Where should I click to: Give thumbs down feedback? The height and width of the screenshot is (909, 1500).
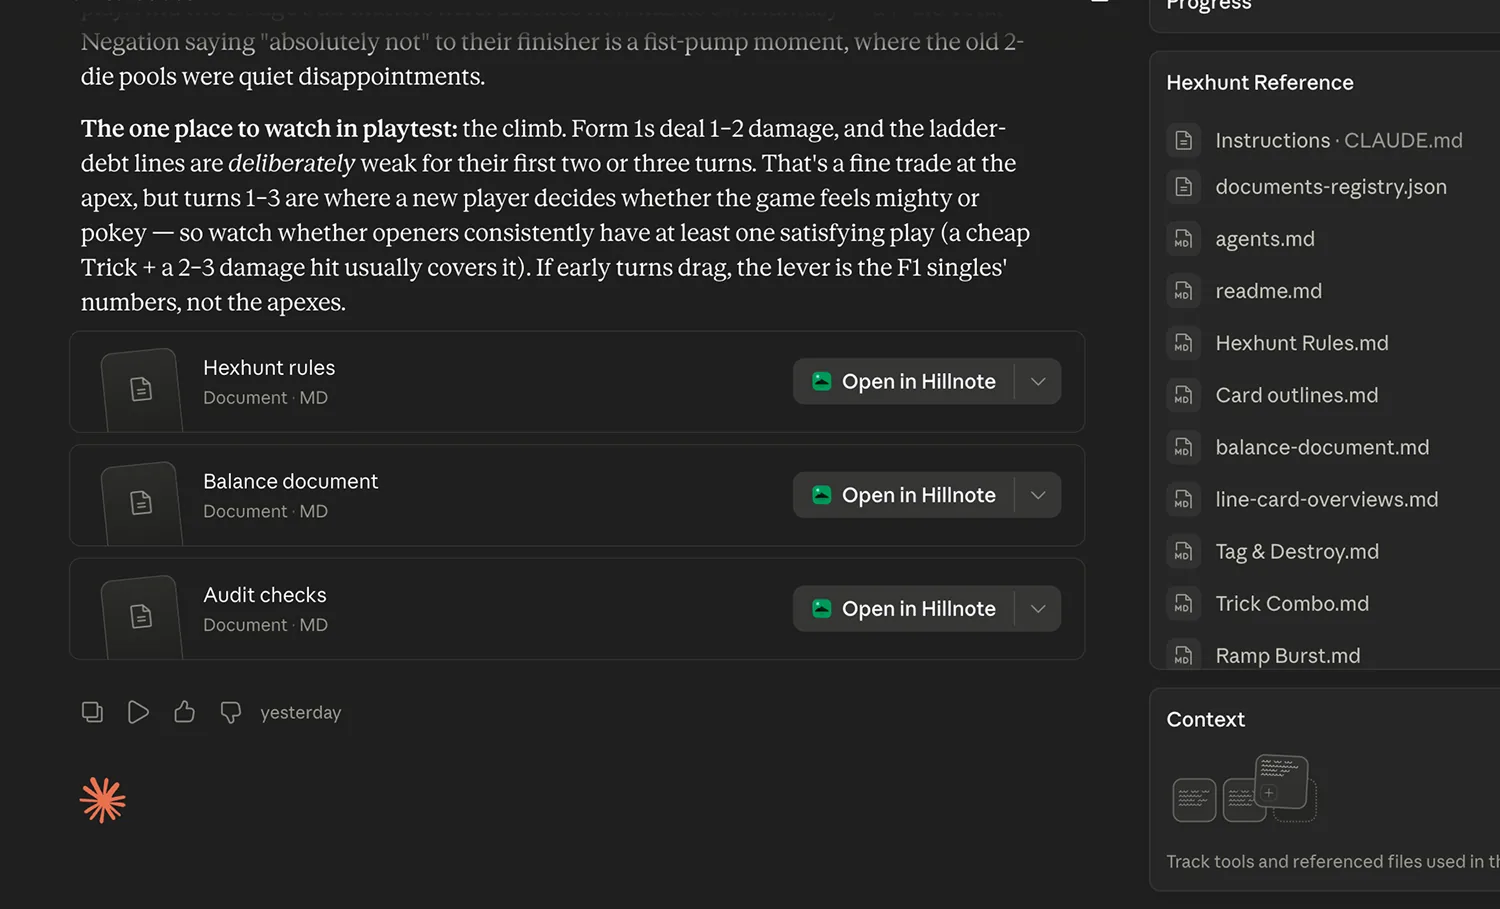[230, 712]
